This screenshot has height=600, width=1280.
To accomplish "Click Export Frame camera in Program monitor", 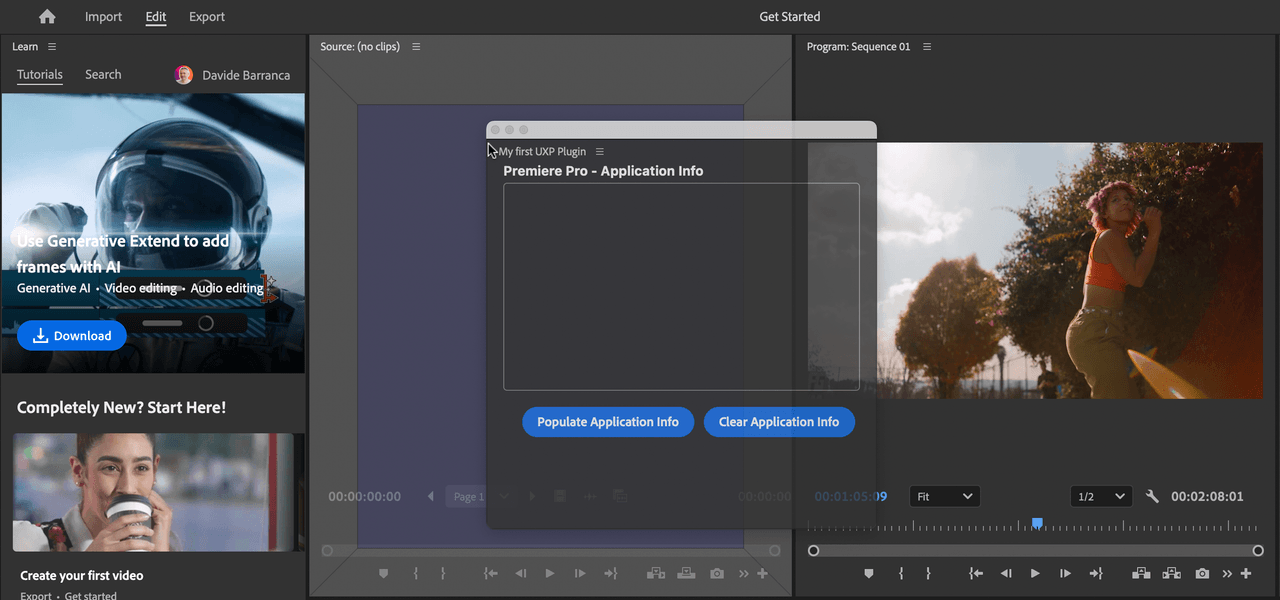I will 1202,573.
